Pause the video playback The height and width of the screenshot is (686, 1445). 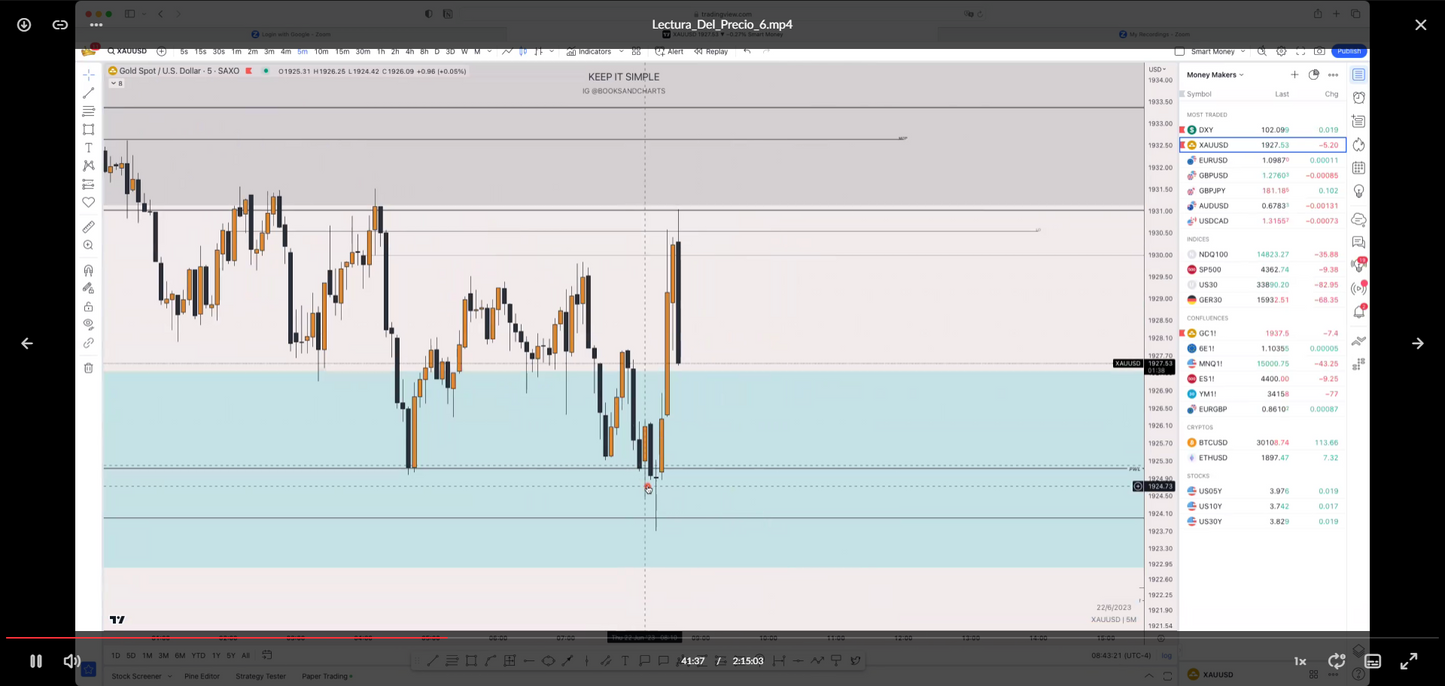coord(35,661)
